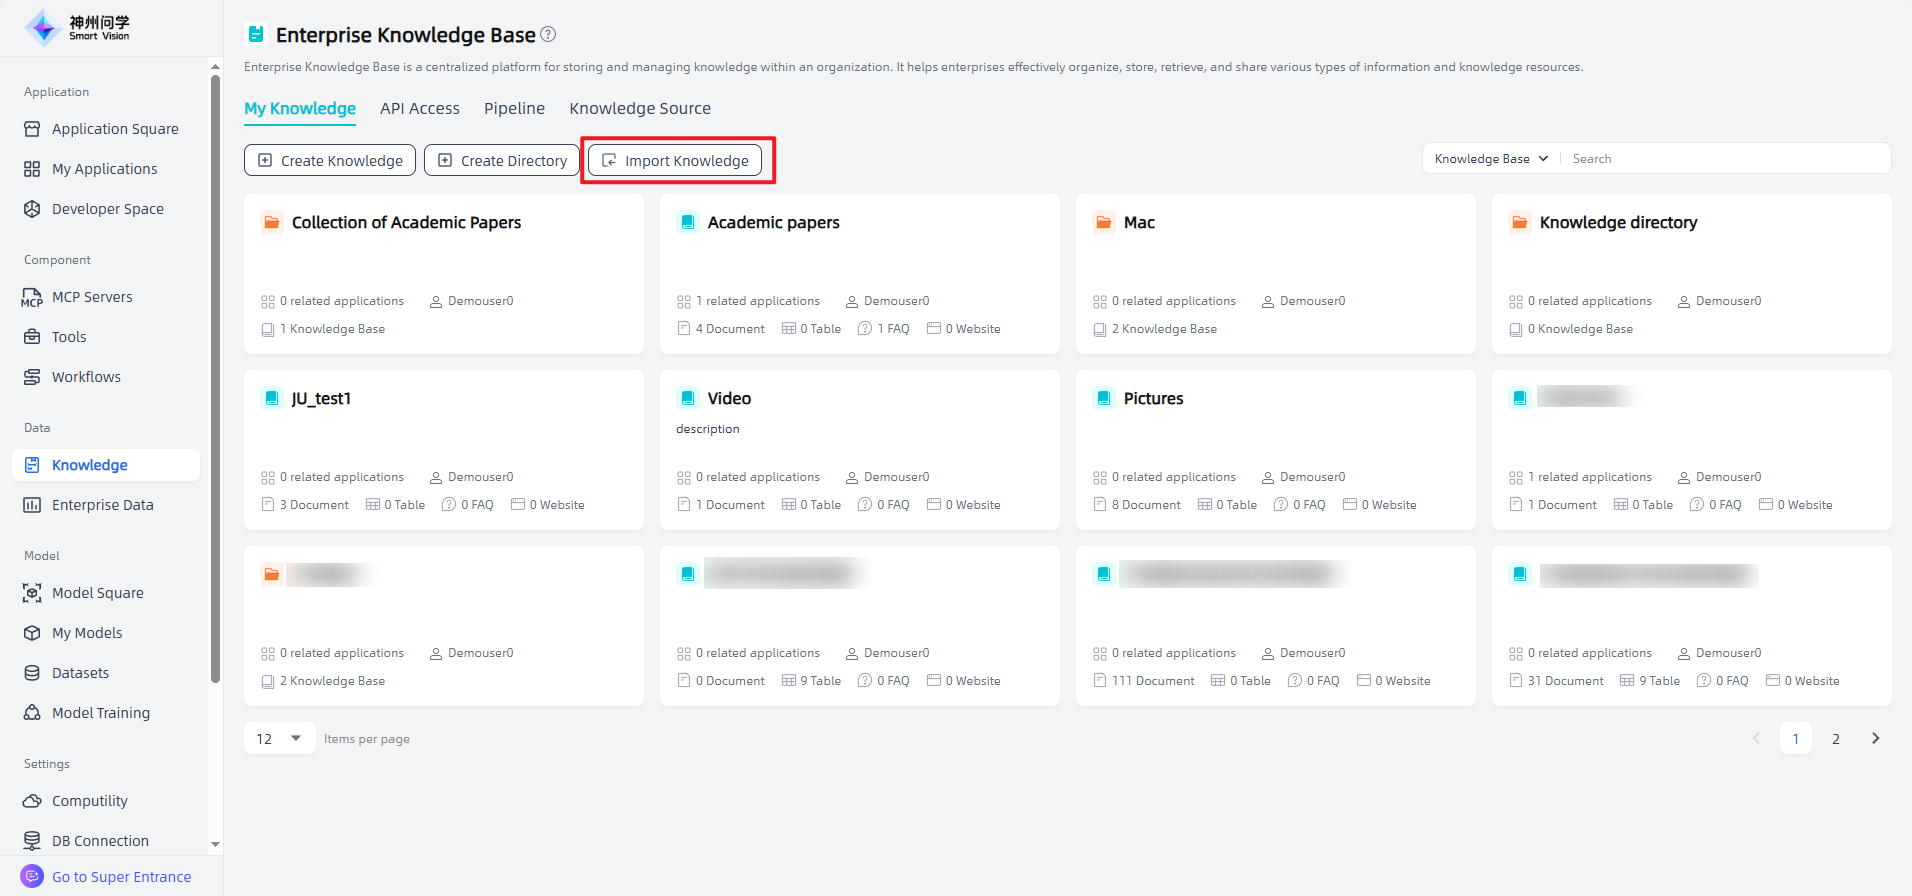The image size is (1912, 896).
Task: Open the Knowledge Source tab
Action: (640, 108)
